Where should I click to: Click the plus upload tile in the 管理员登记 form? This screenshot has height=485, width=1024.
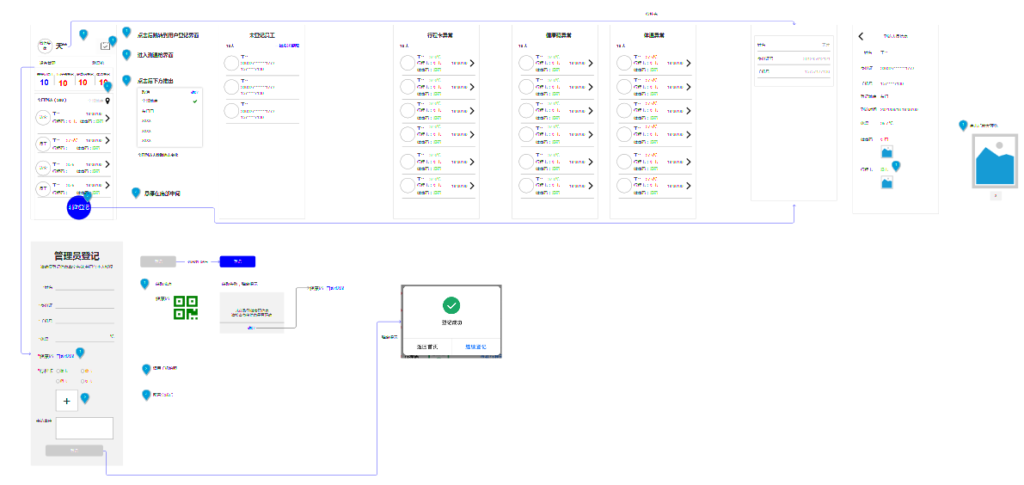point(67,401)
